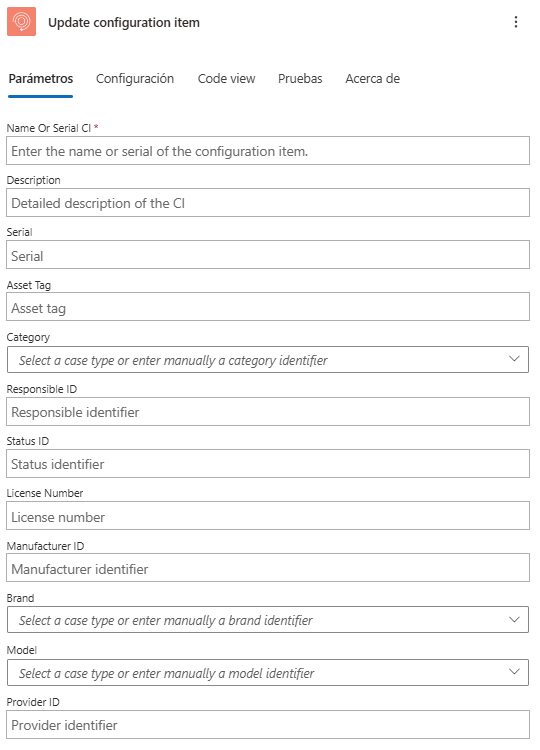Open the three-dot more options menu

pyautogui.click(x=516, y=22)
